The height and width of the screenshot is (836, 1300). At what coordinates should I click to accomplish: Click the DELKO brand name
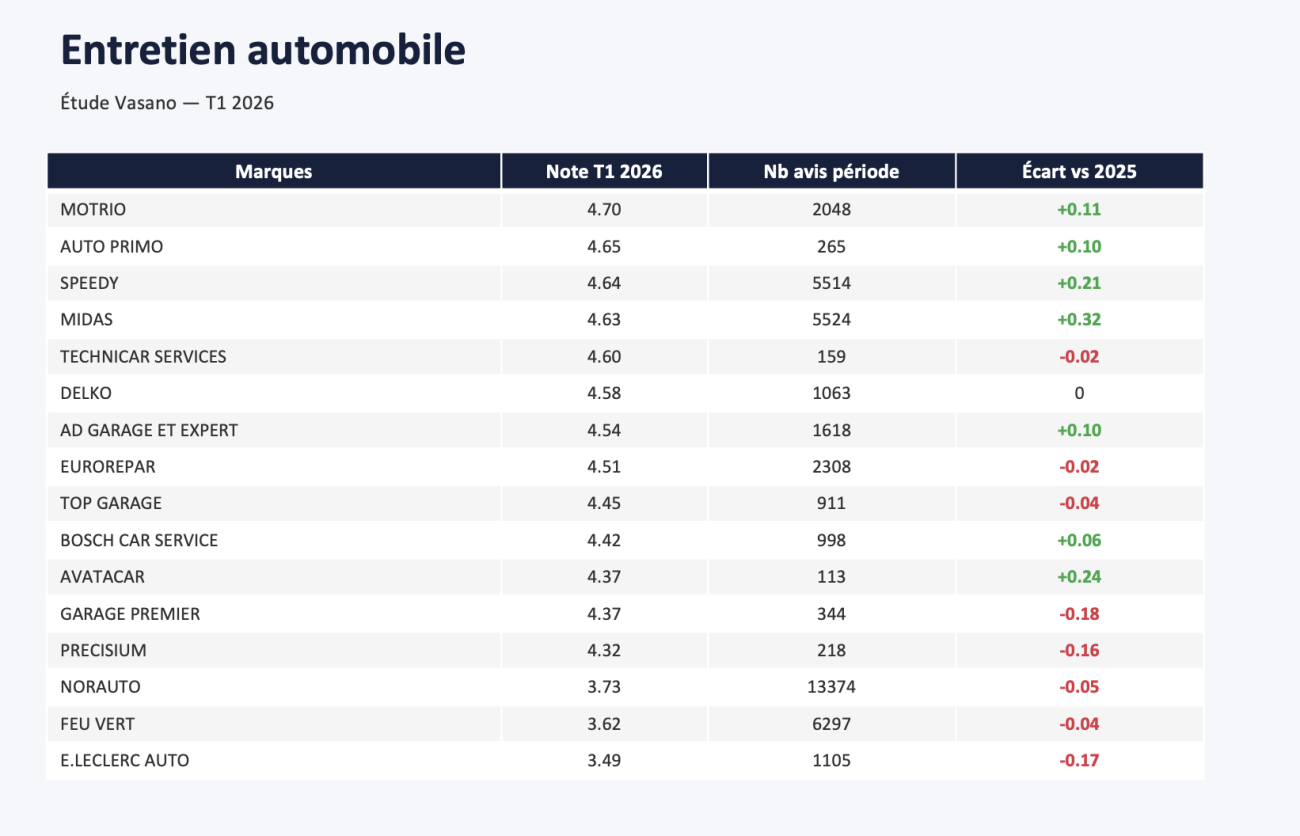point(86,393)
